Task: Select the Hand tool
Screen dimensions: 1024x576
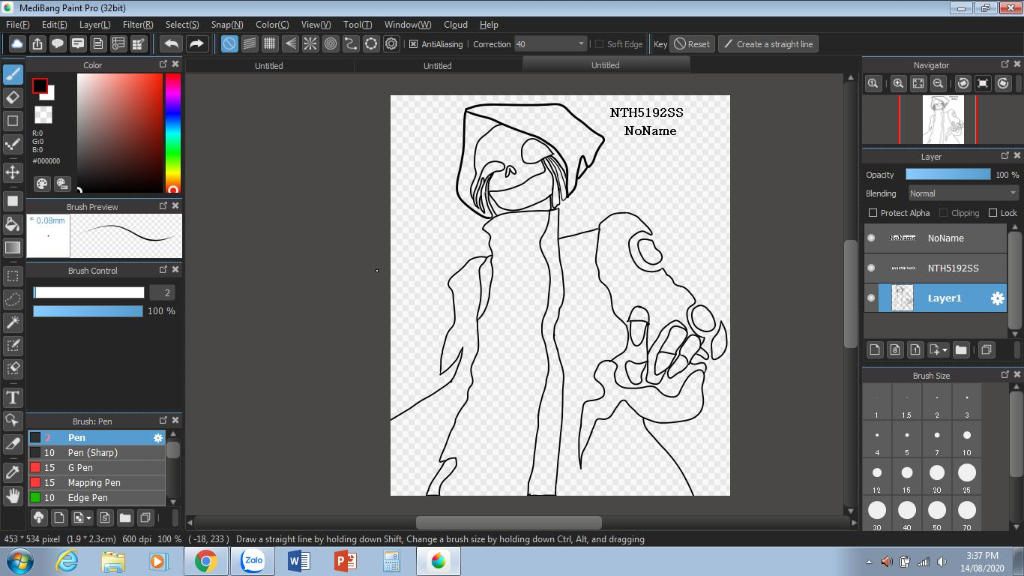Action: 13,496
